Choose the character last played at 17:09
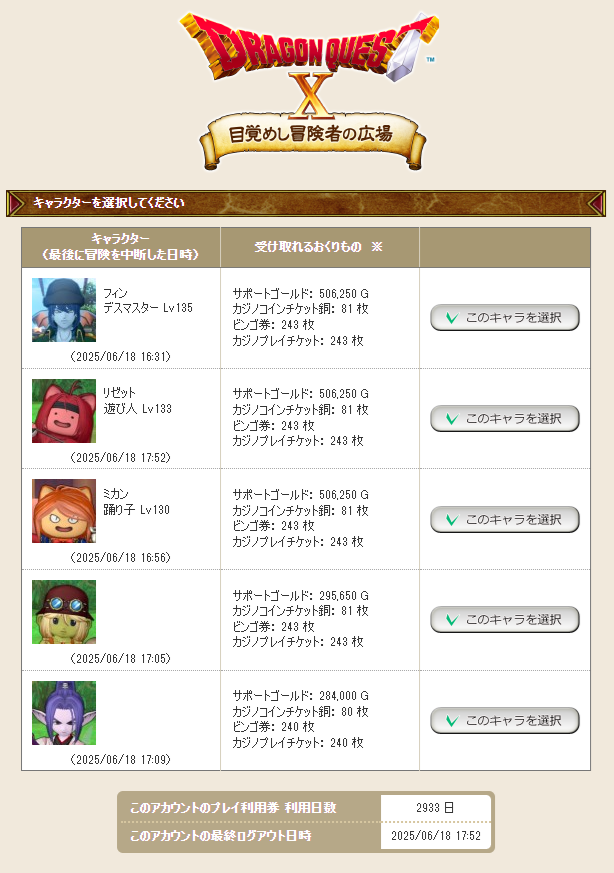Image resolution: width=614 pixels, height=873 pixels. pyautogui.click(x=505, y=720)
